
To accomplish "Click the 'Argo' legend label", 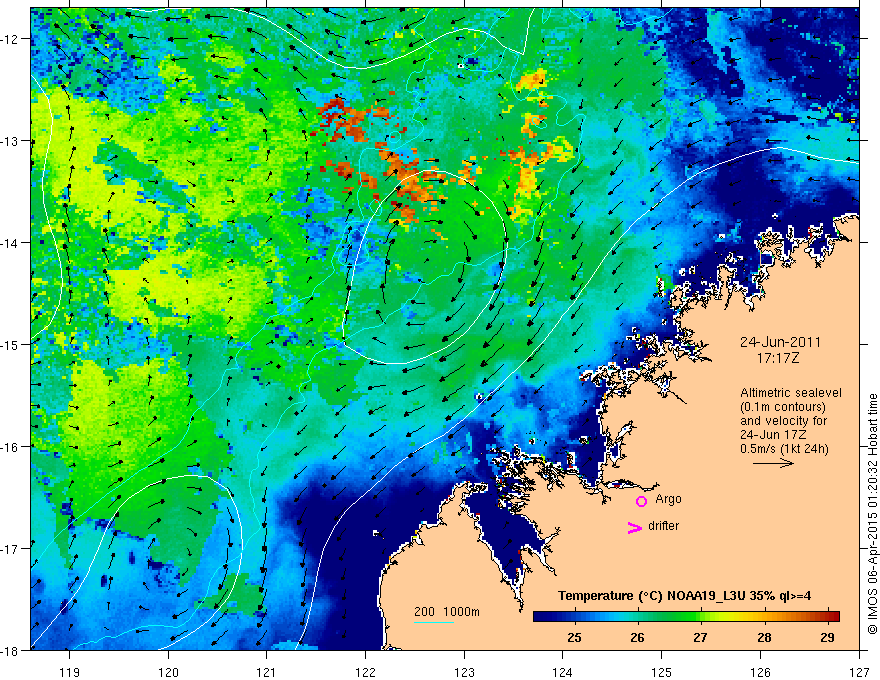I will pyautogui.click(x=668, y=499).
